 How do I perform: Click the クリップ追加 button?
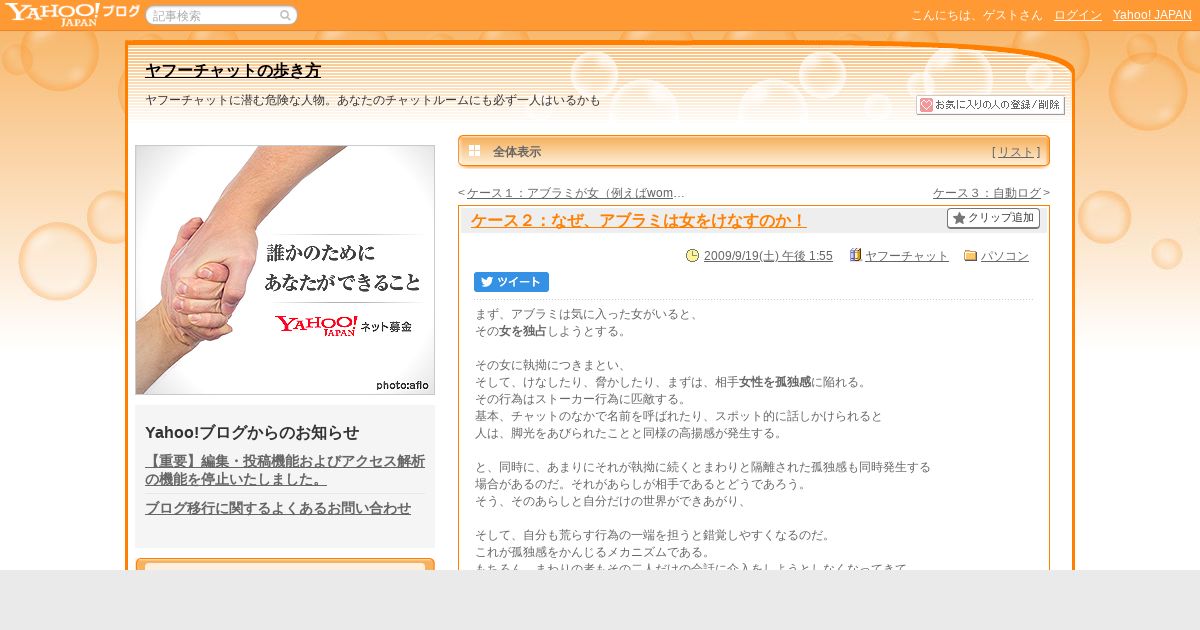click(x=993, y=218)
